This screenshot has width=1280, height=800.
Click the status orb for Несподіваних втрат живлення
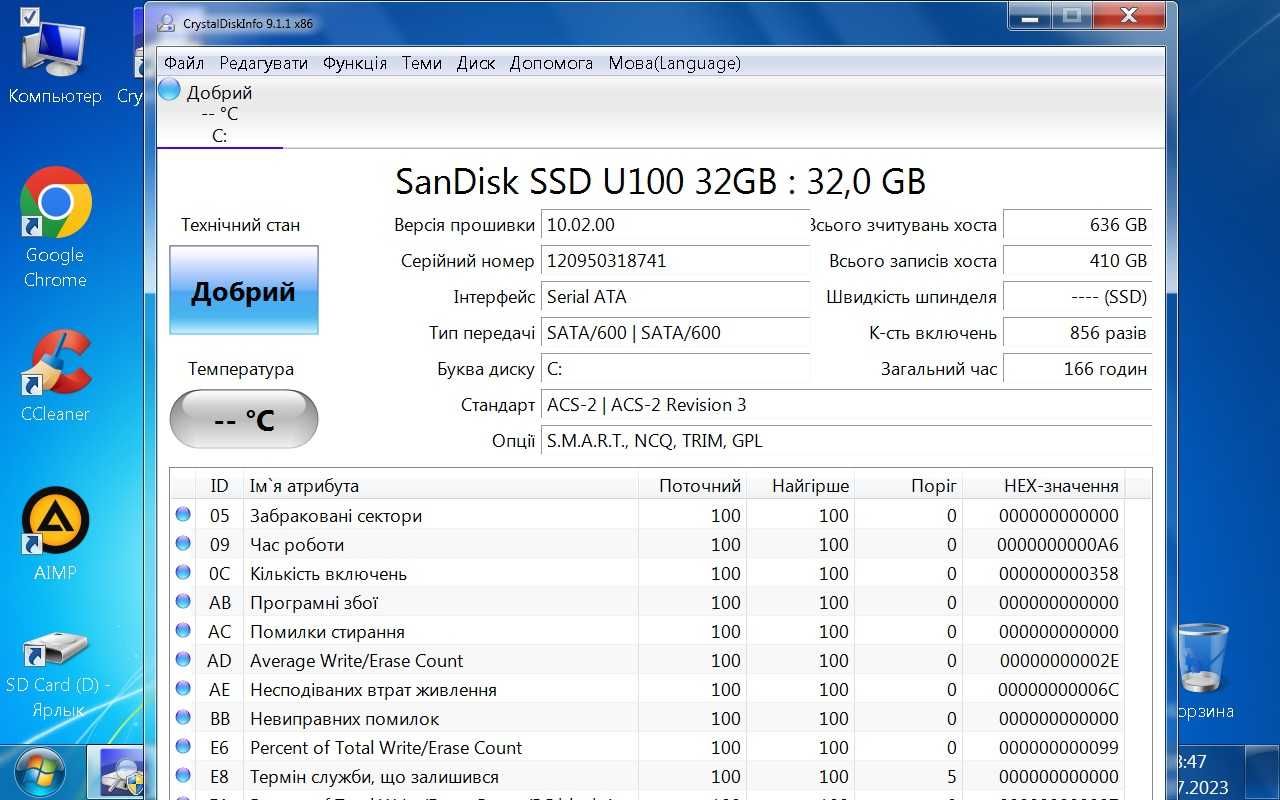click(x=183, y=689)
